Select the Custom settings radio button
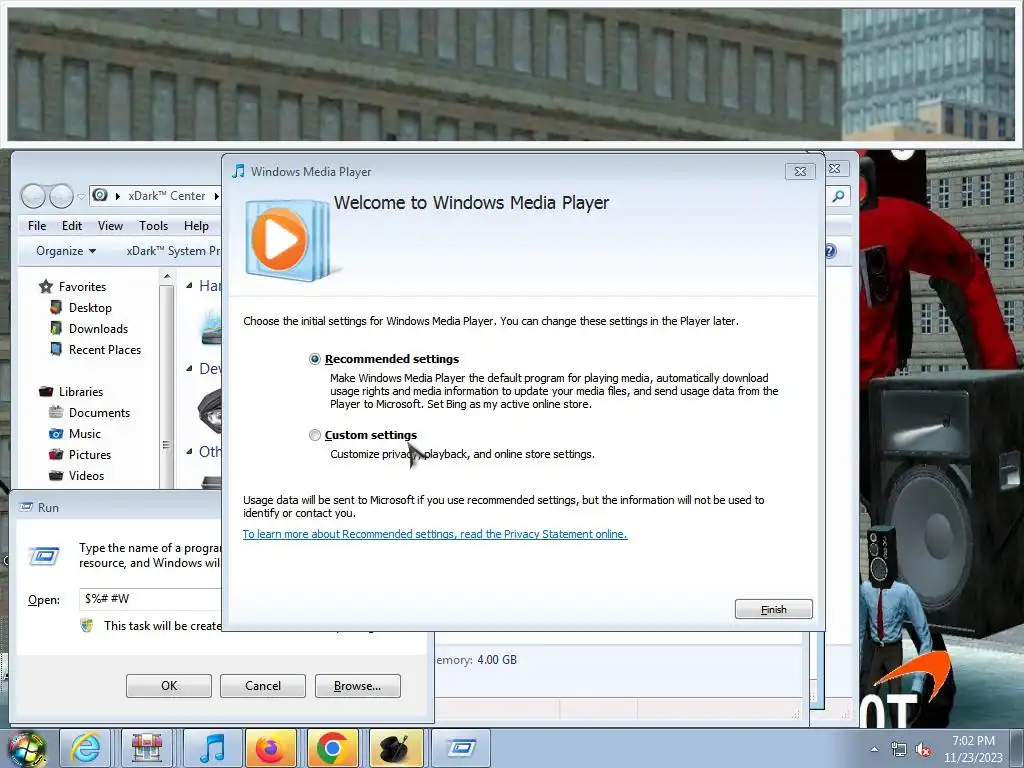Screen dimensions: 1024x768 click(315, 435)
